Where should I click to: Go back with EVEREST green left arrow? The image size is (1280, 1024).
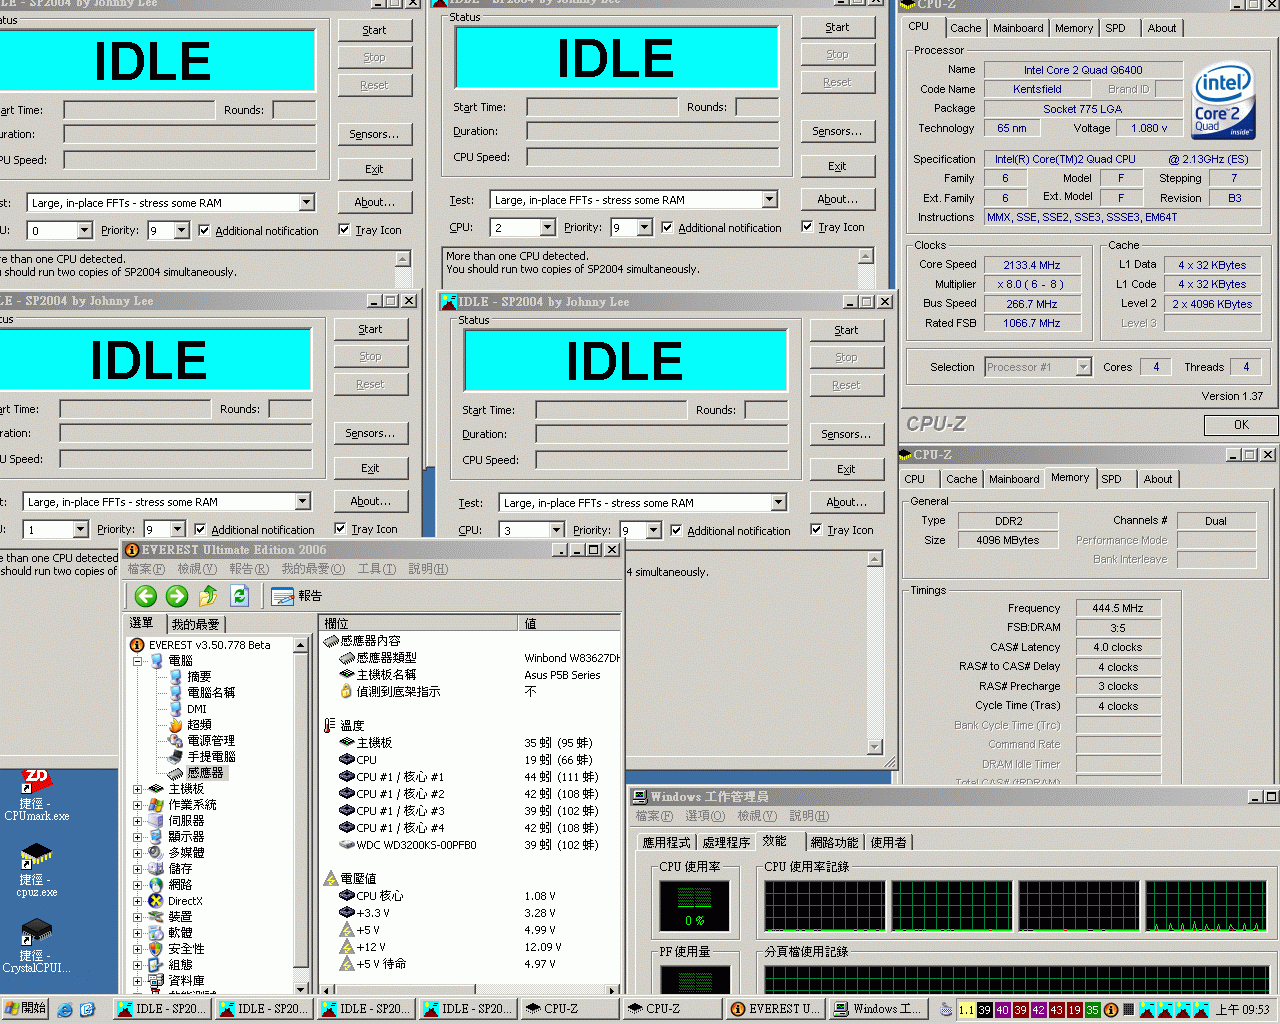[146, 596]
